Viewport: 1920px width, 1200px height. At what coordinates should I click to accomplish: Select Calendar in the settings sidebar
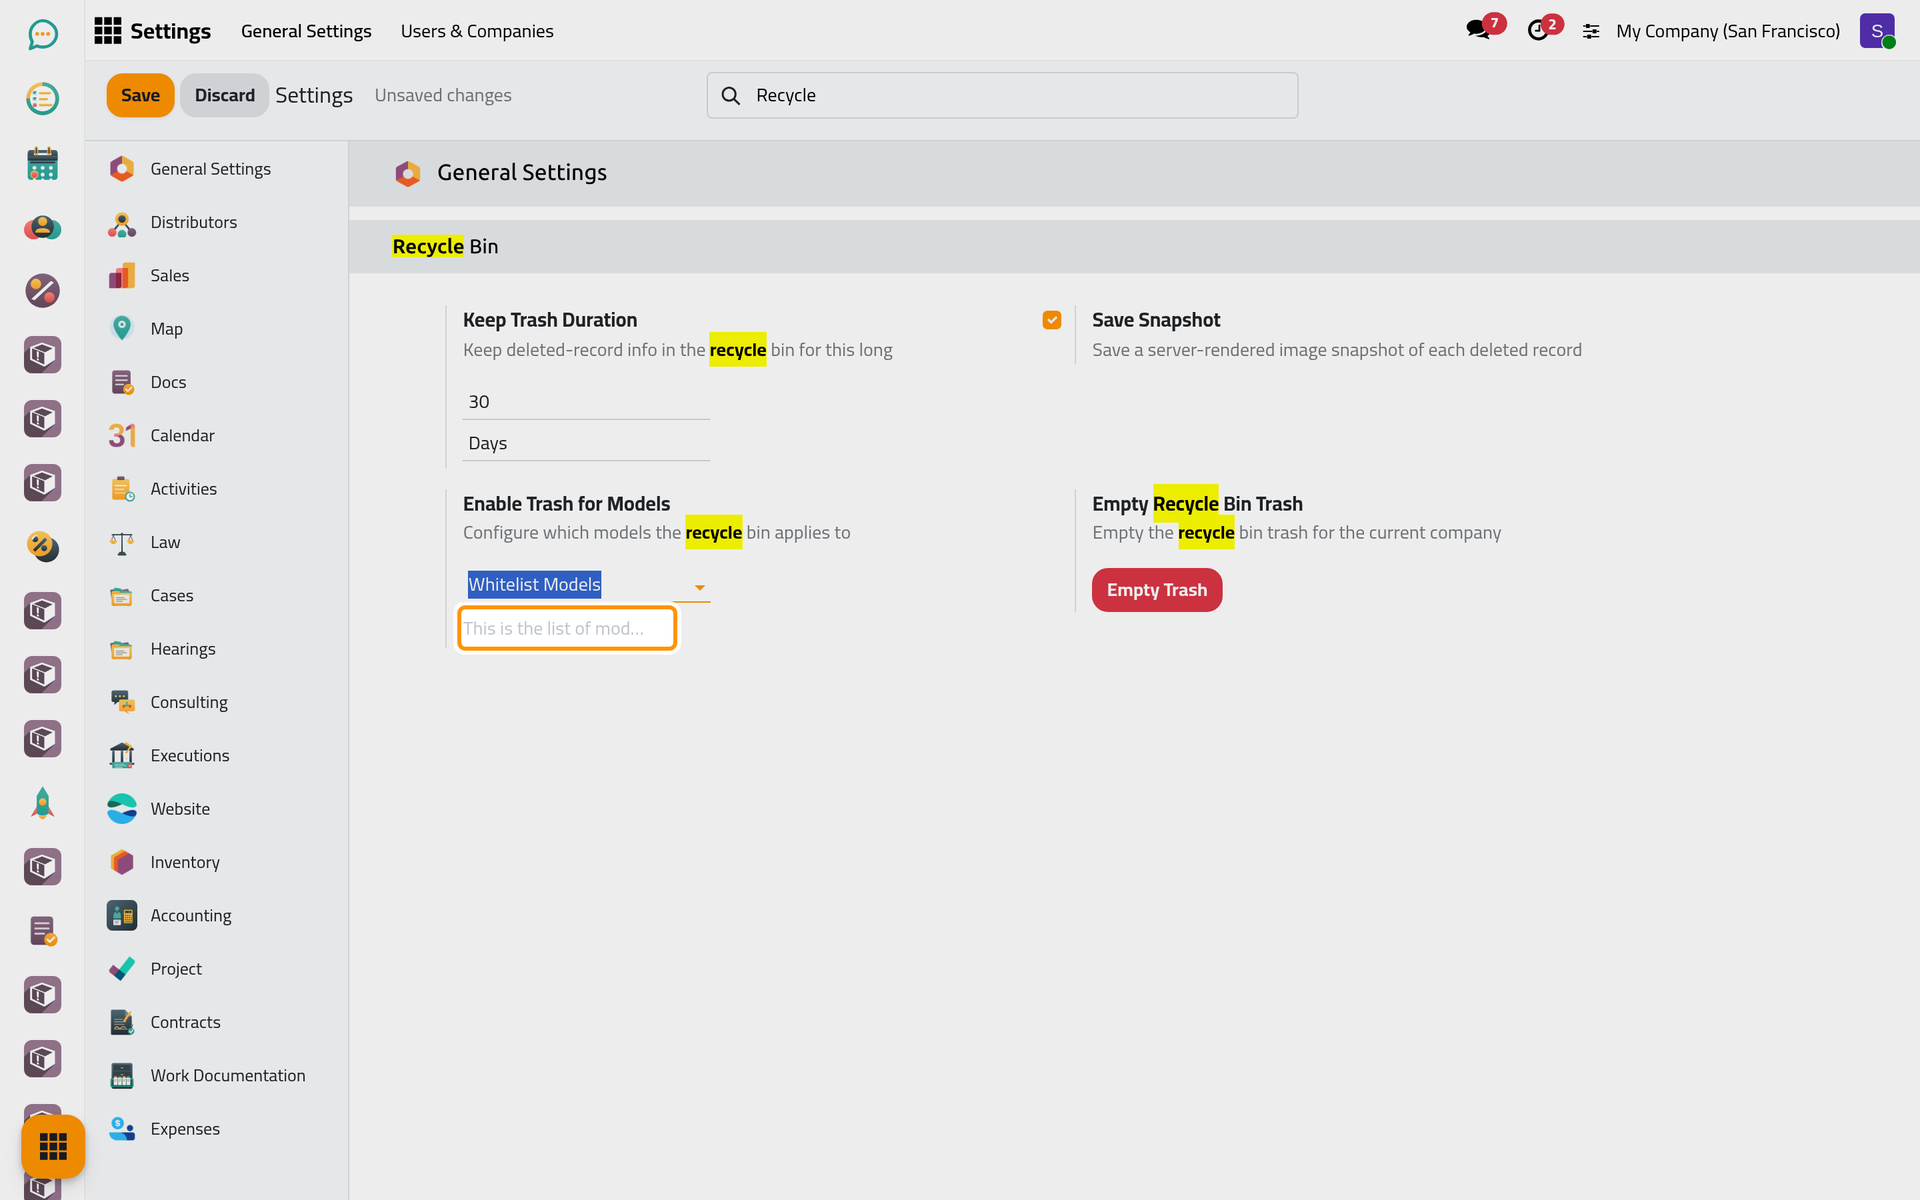point(216,435)
